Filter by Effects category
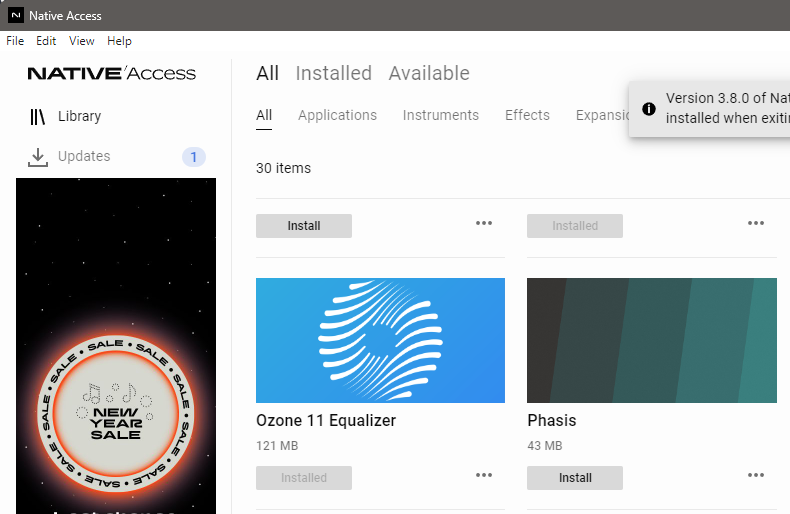This screenshot has height=514, width=790. coord(527,115)
